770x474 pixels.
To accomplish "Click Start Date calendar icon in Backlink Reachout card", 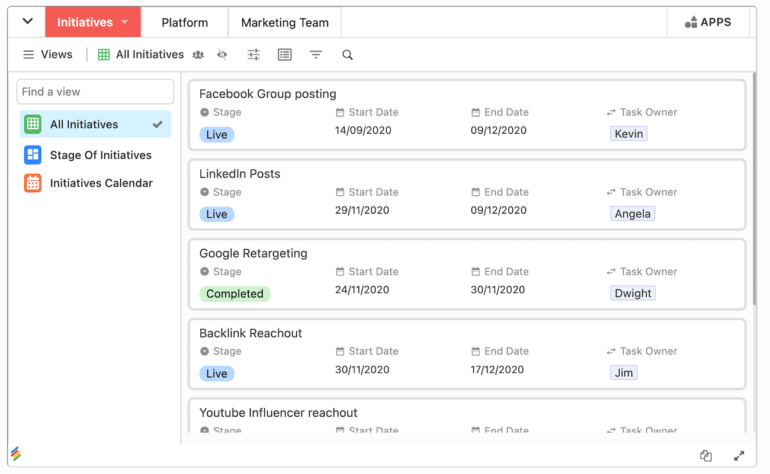I will coord(340,351).
